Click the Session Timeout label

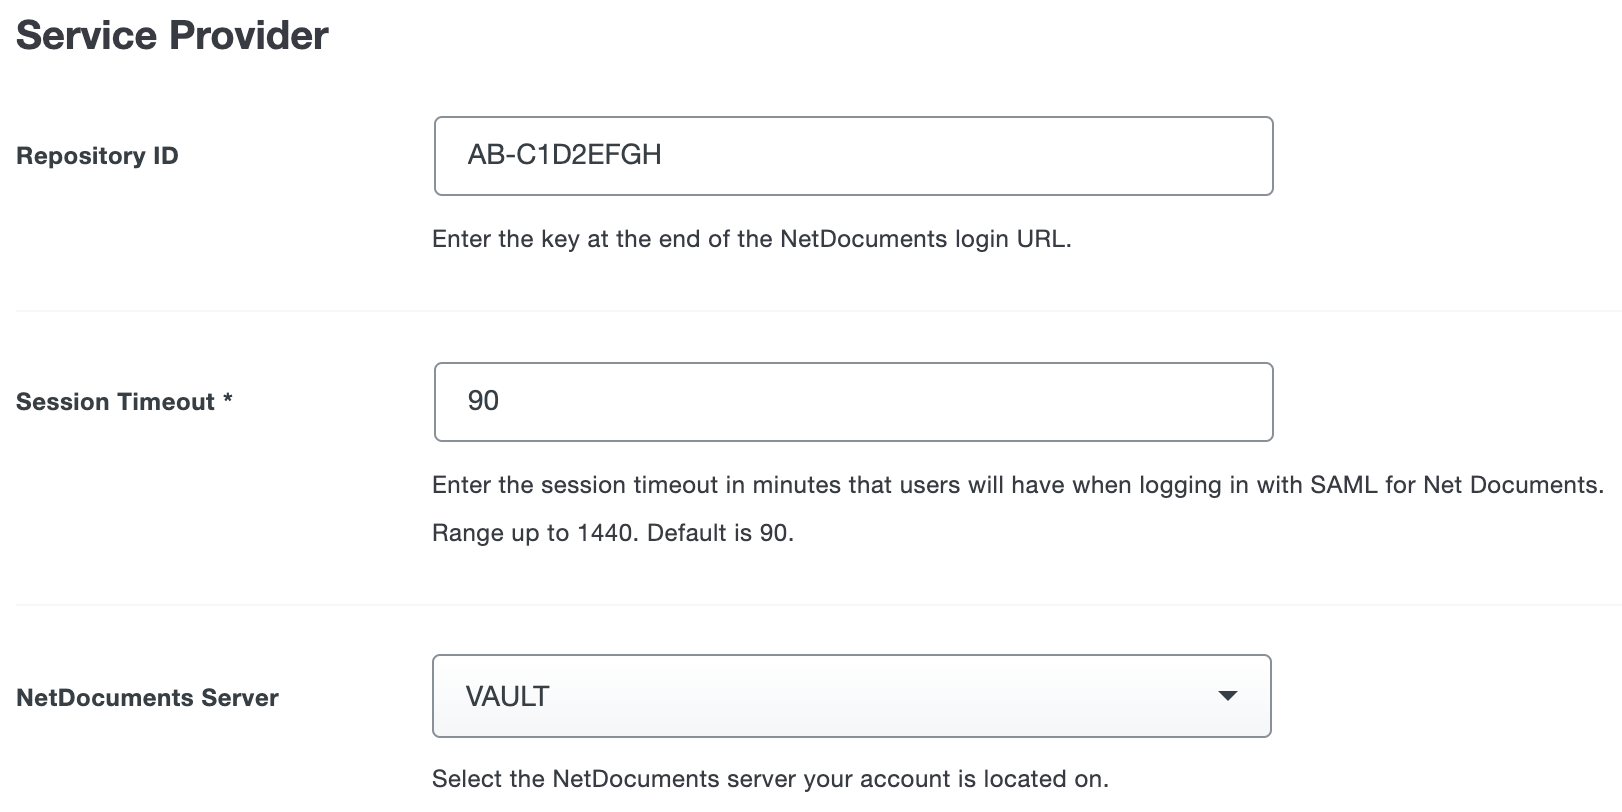(x=113, y=401)
